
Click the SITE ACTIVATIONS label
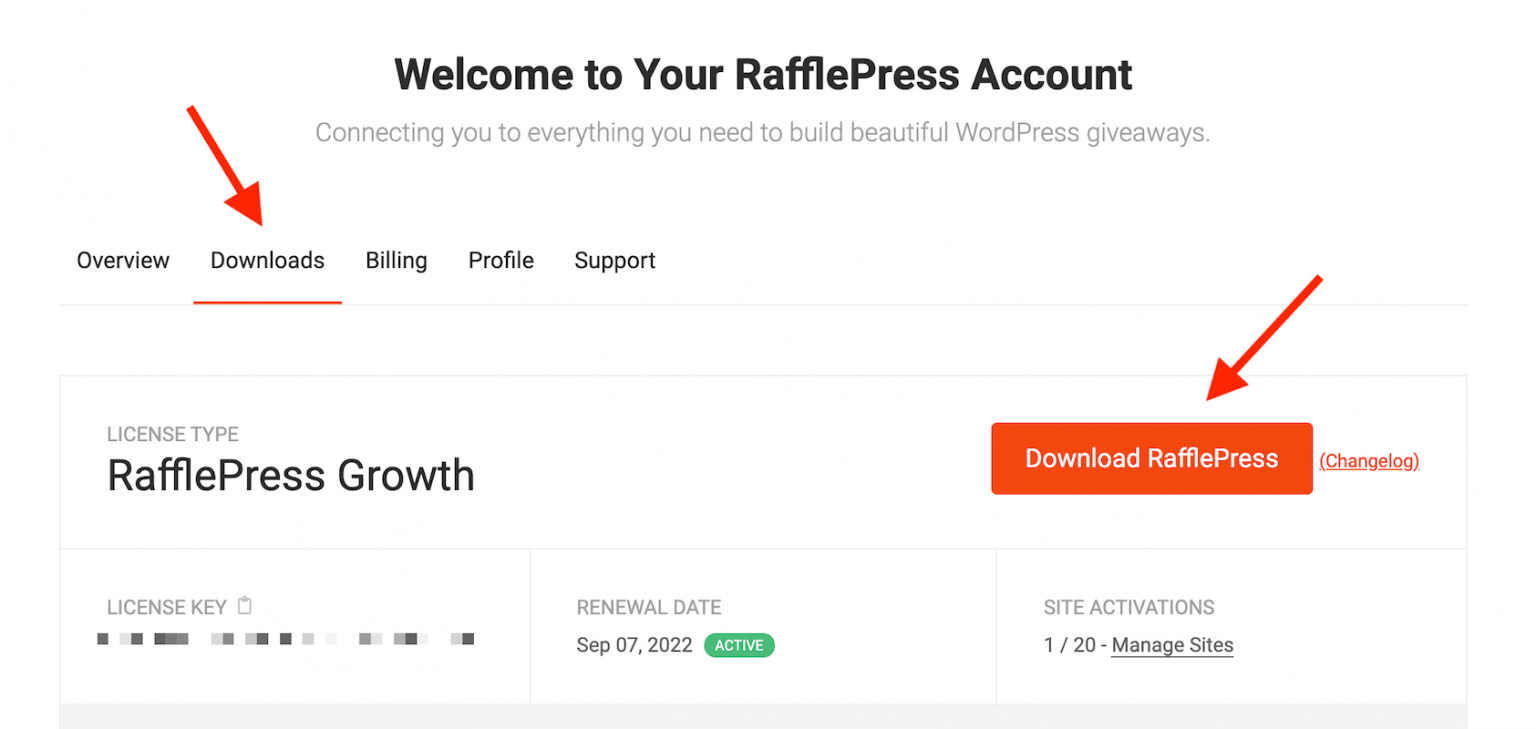(1129, 607)
